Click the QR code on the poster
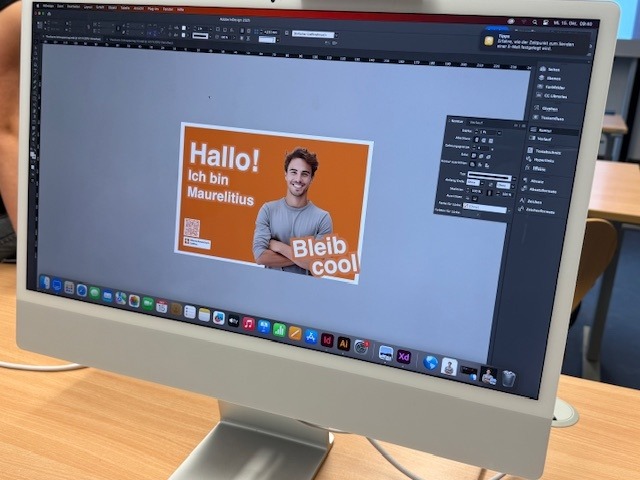The height and width of the screenshot is (480, 640). [191, 227]
